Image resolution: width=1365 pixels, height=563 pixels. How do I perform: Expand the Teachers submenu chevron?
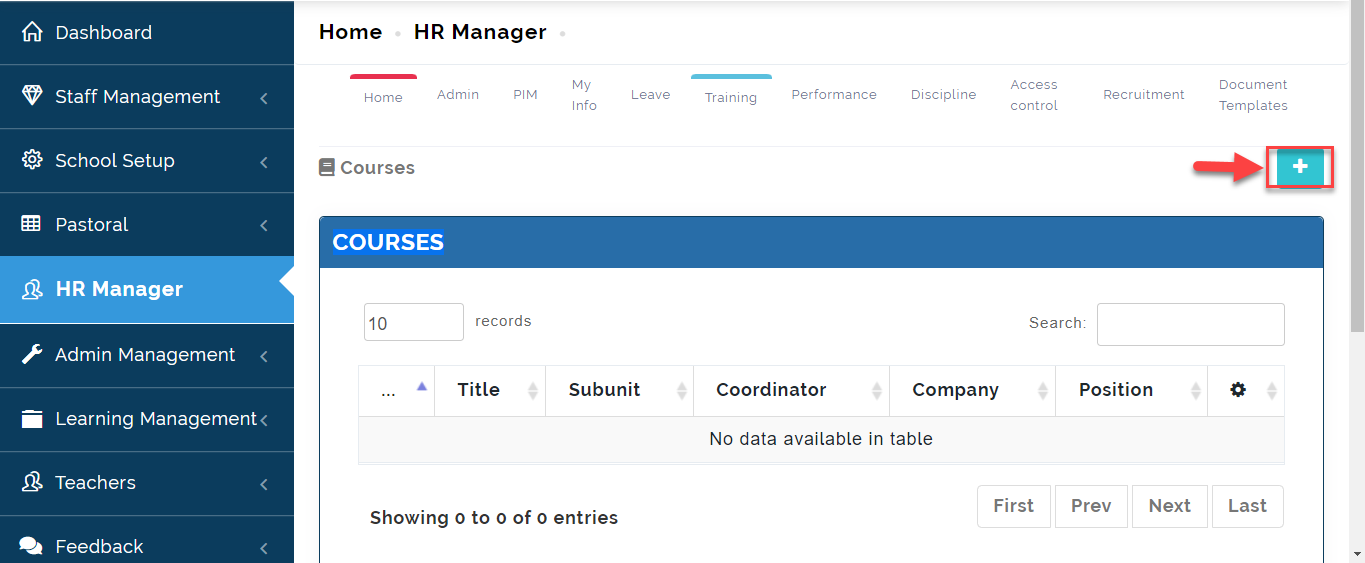point(264,484)
